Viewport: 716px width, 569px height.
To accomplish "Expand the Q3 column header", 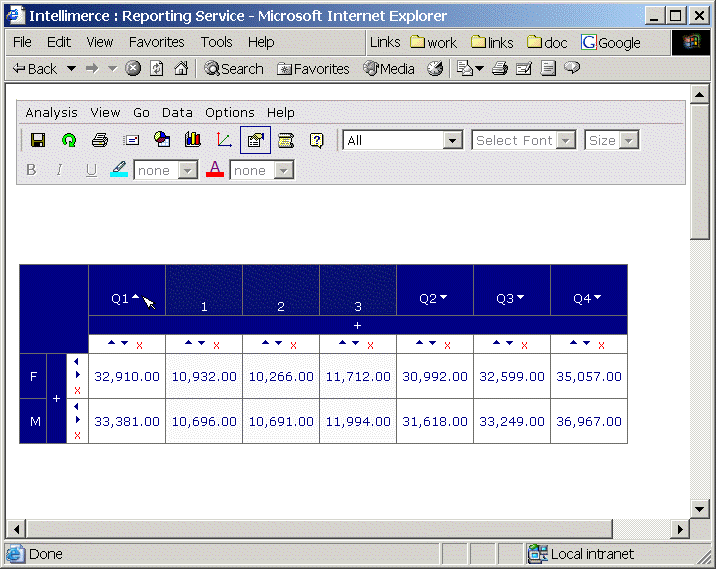I will [x=521, y=297].
